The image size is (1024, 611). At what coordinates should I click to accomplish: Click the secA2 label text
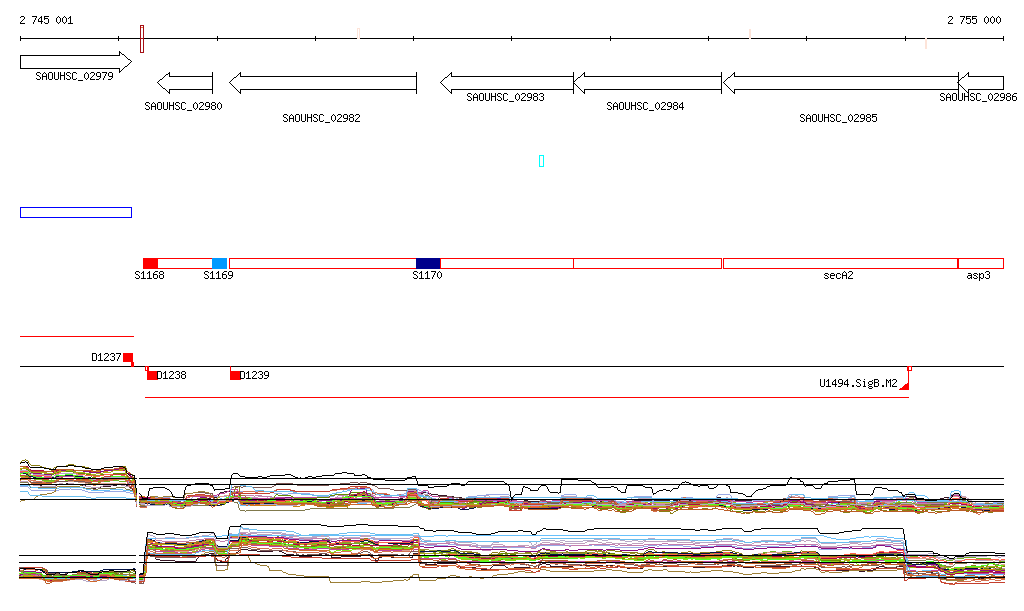tap(839, 275)
